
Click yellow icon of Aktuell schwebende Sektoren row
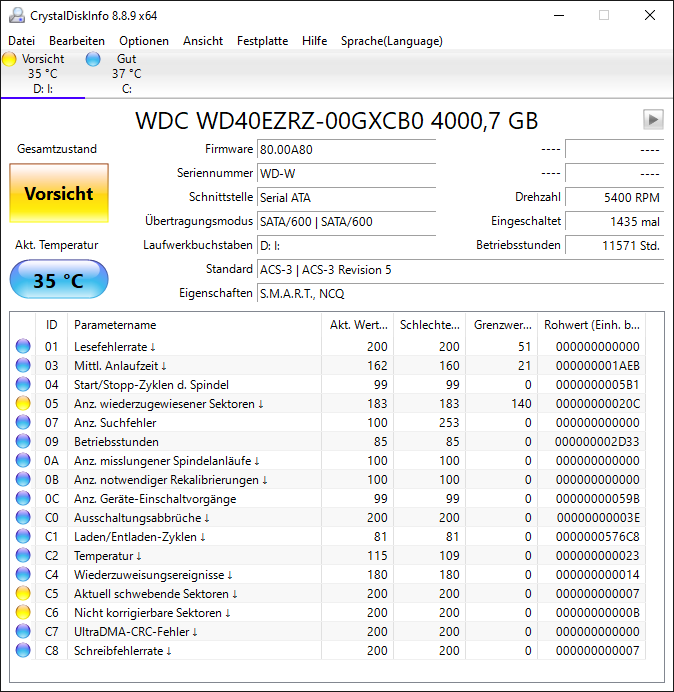[23, 594]
